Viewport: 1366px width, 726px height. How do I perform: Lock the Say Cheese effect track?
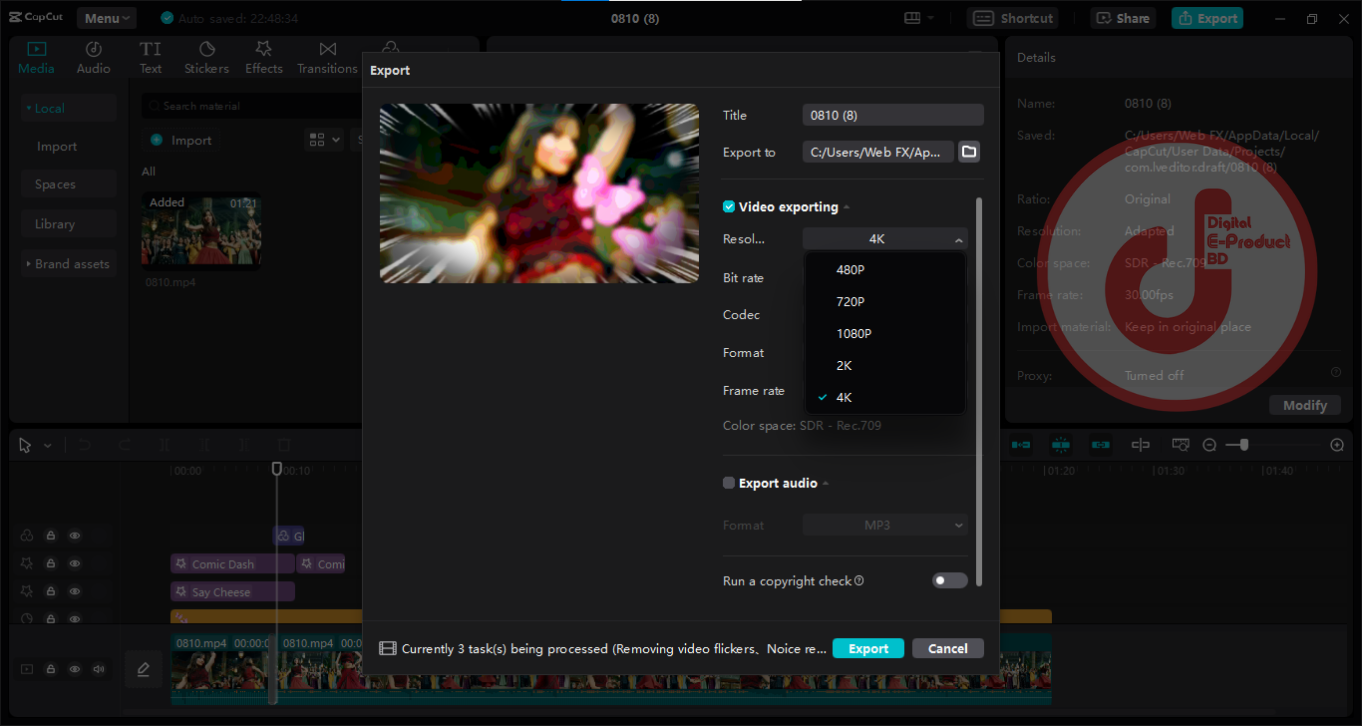point(51,592)
